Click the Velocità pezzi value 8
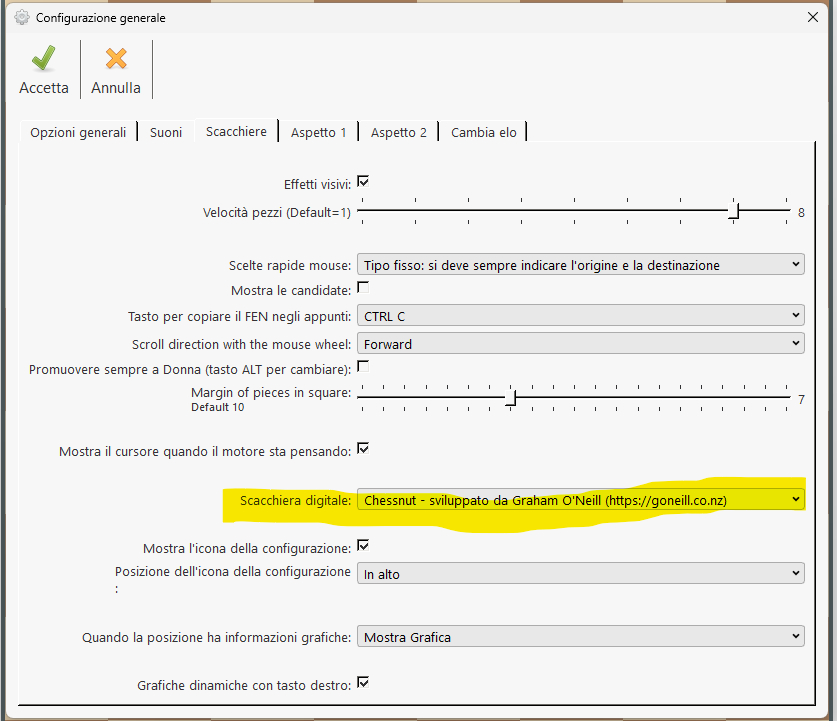 pyautogui.click(x=801, y=212)
